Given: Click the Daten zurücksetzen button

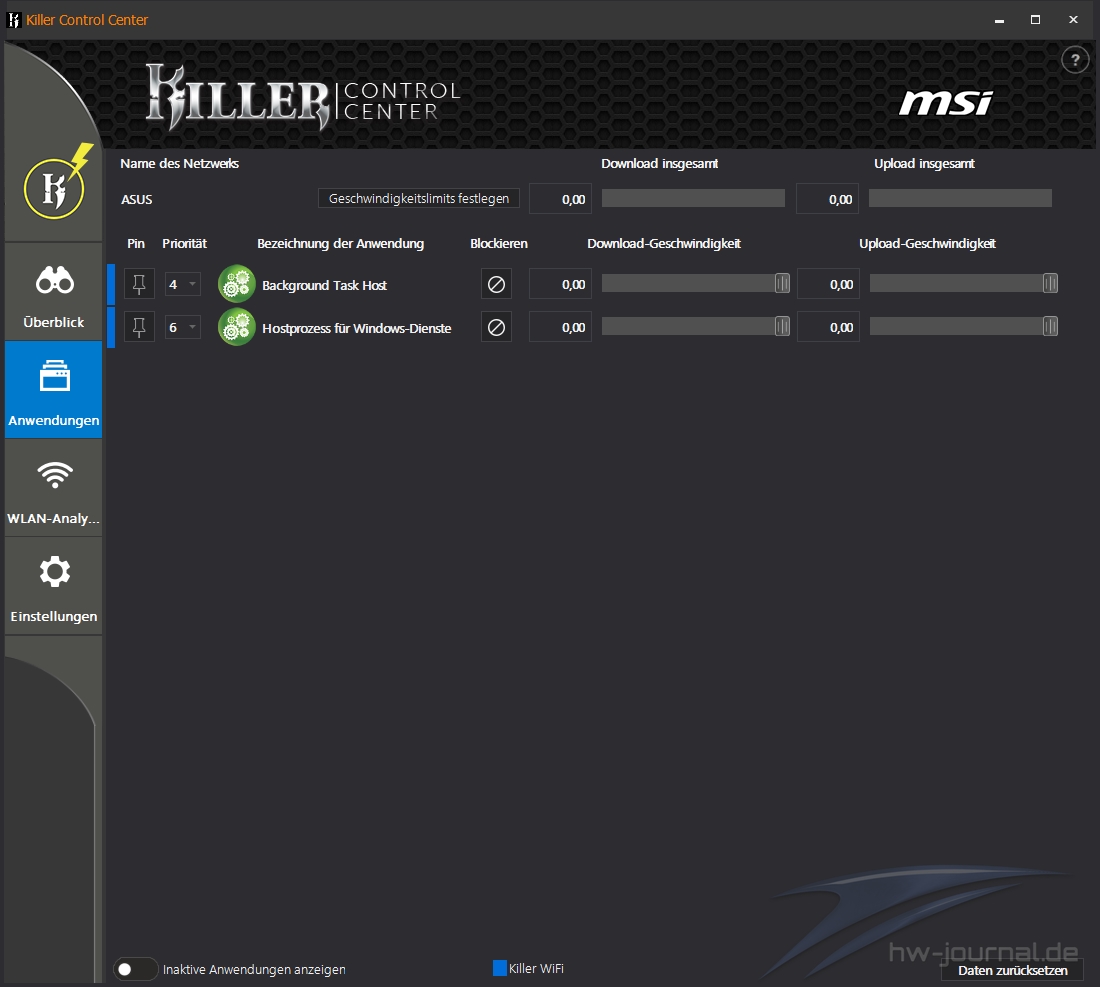Looking at the screenshot, I should pos(1012,970).
